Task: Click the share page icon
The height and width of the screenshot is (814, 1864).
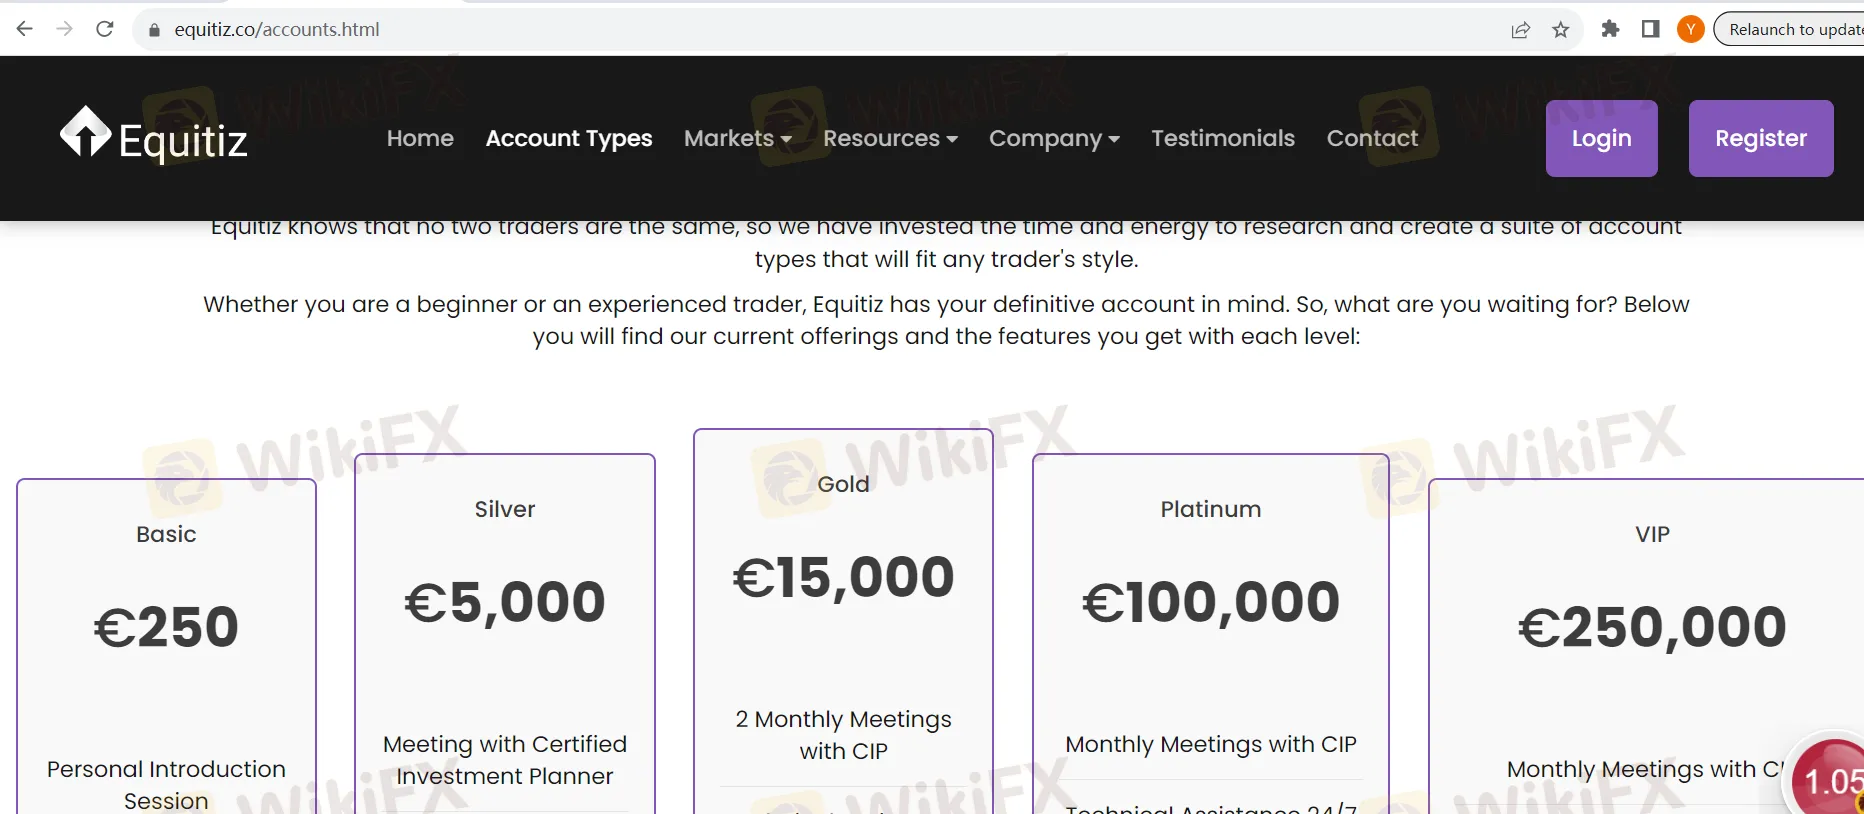Action: [x=1520, y=30]
